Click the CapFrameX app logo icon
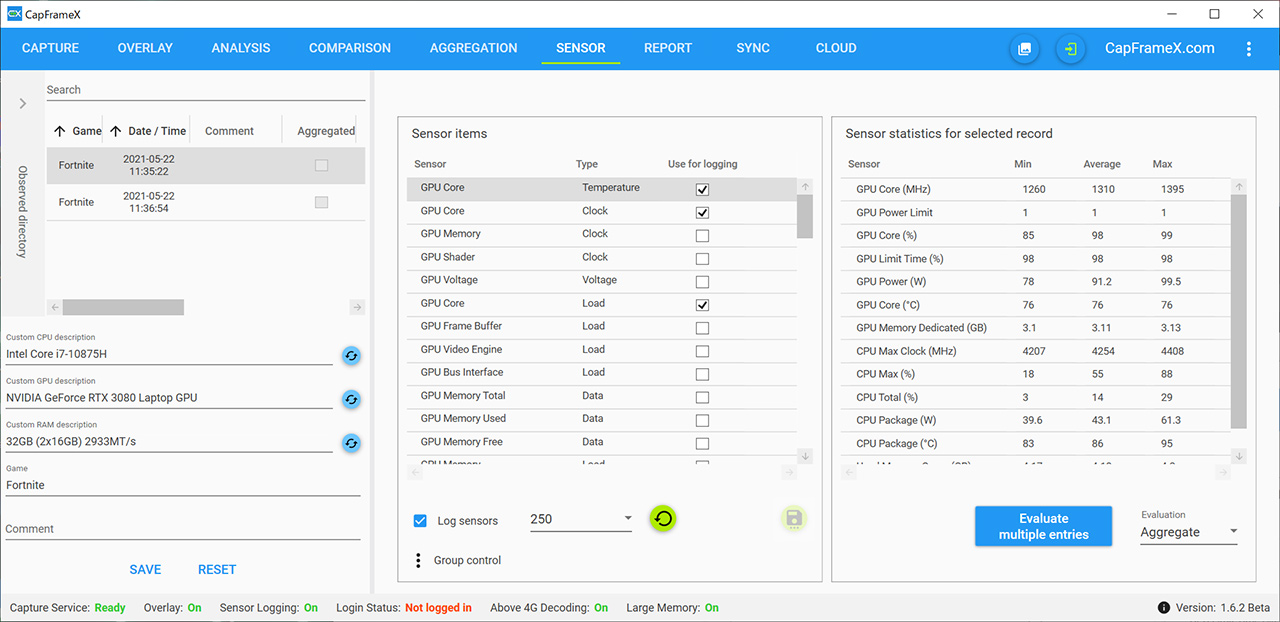Viewport: 1280px width, 622px height. point(14,14)
